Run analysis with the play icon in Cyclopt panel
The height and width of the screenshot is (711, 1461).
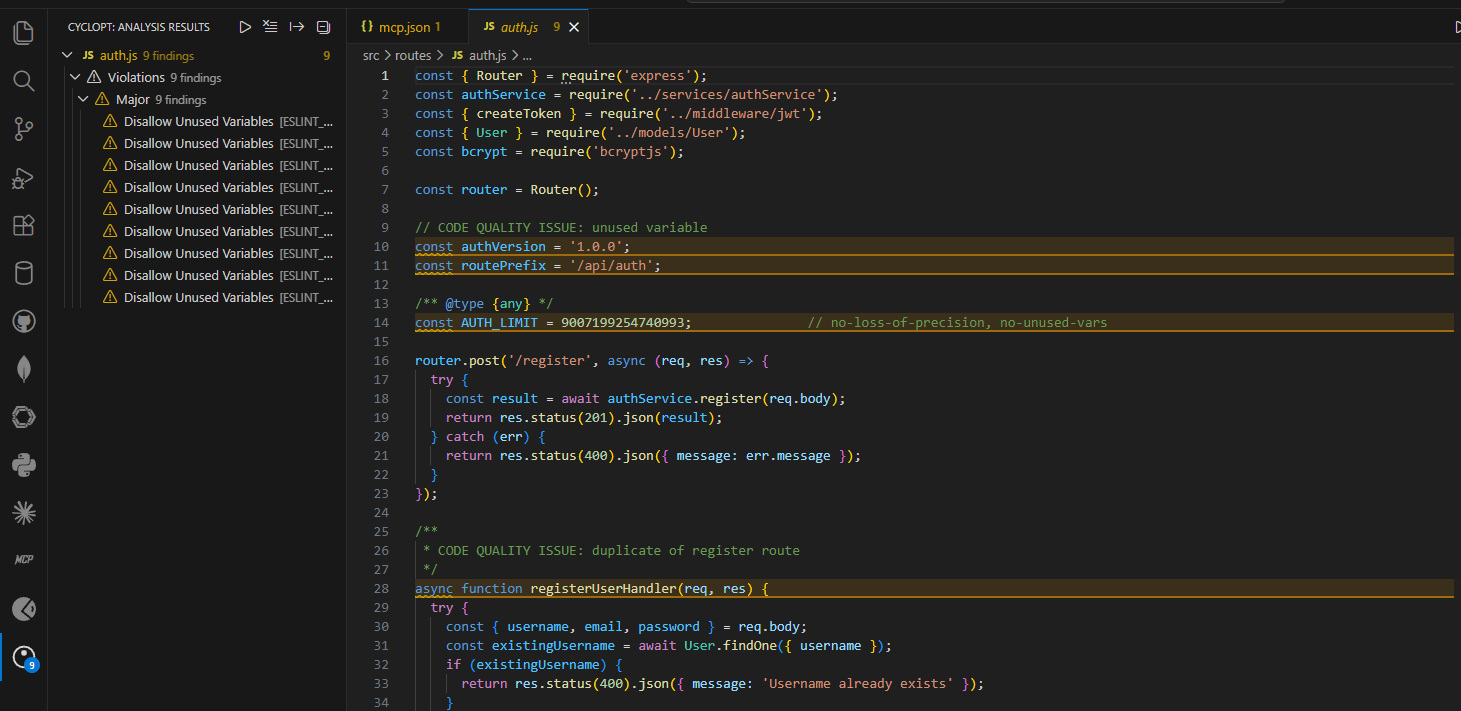click(x=245, y=27)
